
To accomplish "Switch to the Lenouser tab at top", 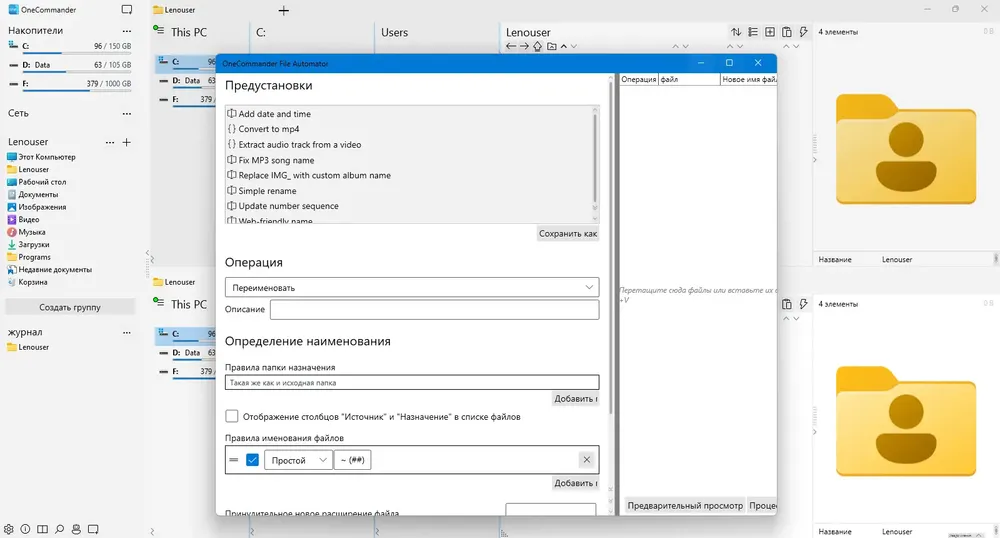I will pyautogui.click(x=174, y=10).
